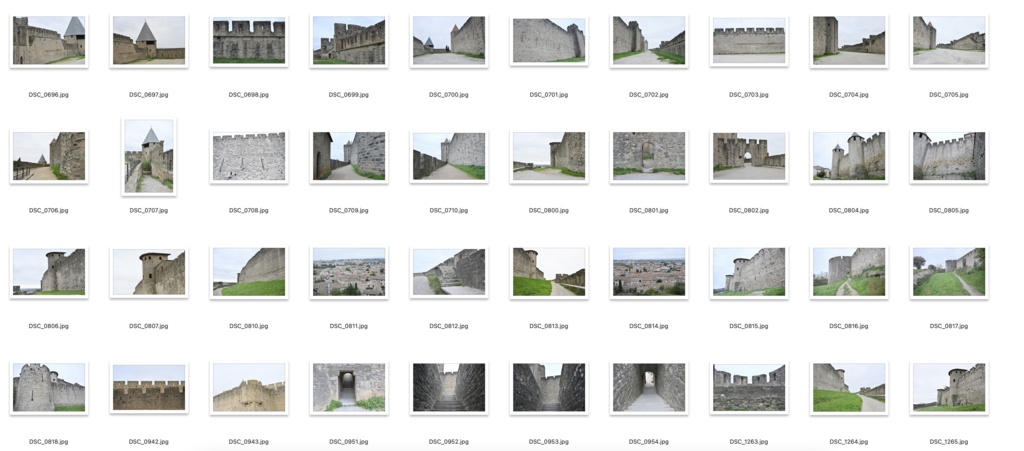
Task: Click the file name DSC_0817.jpg
Action: tap(949, 326)
